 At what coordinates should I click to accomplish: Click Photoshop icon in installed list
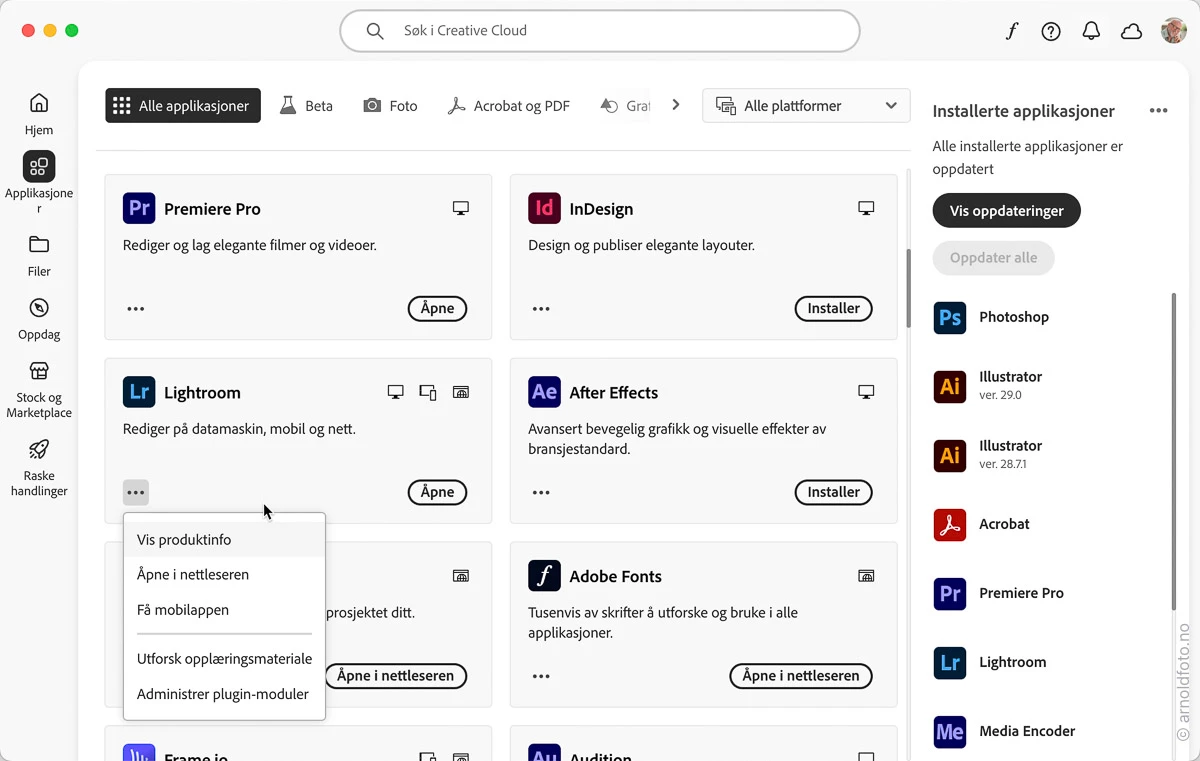pos(950,317)
